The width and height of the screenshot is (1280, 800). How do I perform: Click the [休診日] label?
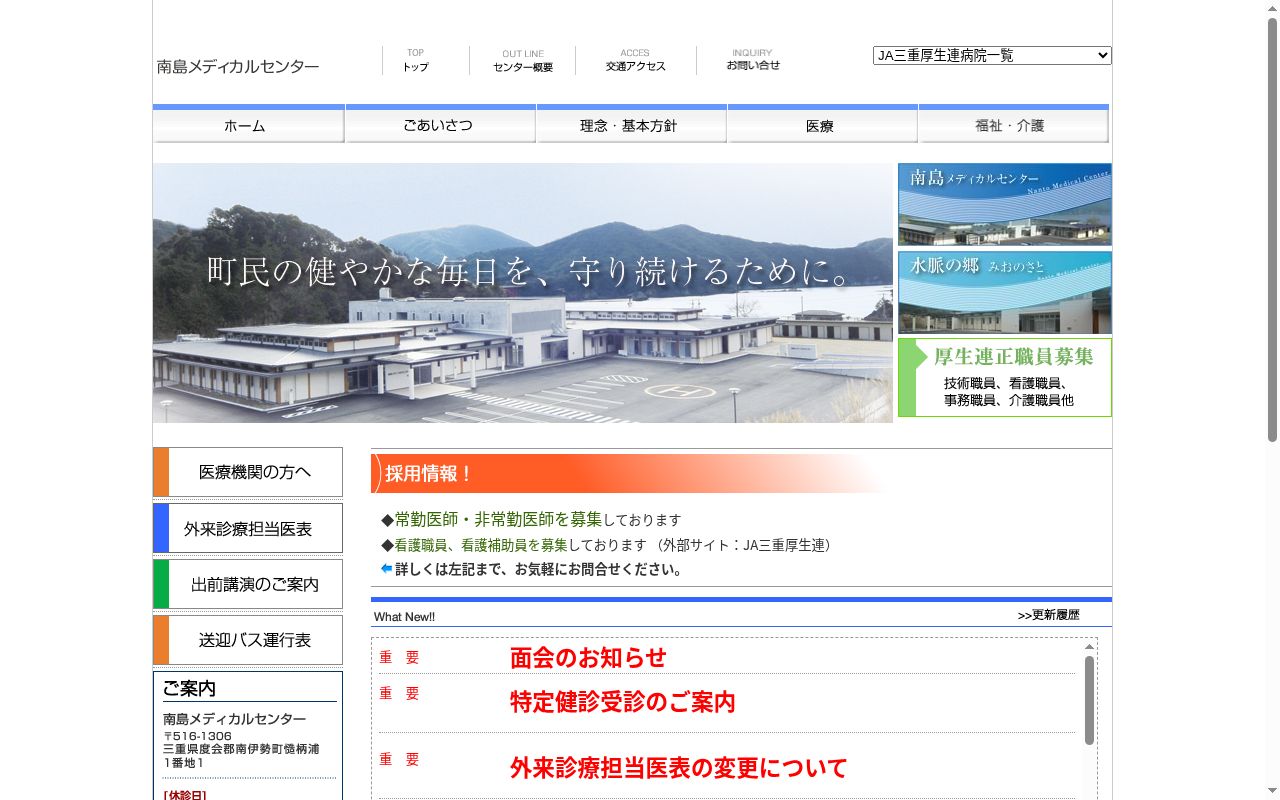tap(185, 795)
